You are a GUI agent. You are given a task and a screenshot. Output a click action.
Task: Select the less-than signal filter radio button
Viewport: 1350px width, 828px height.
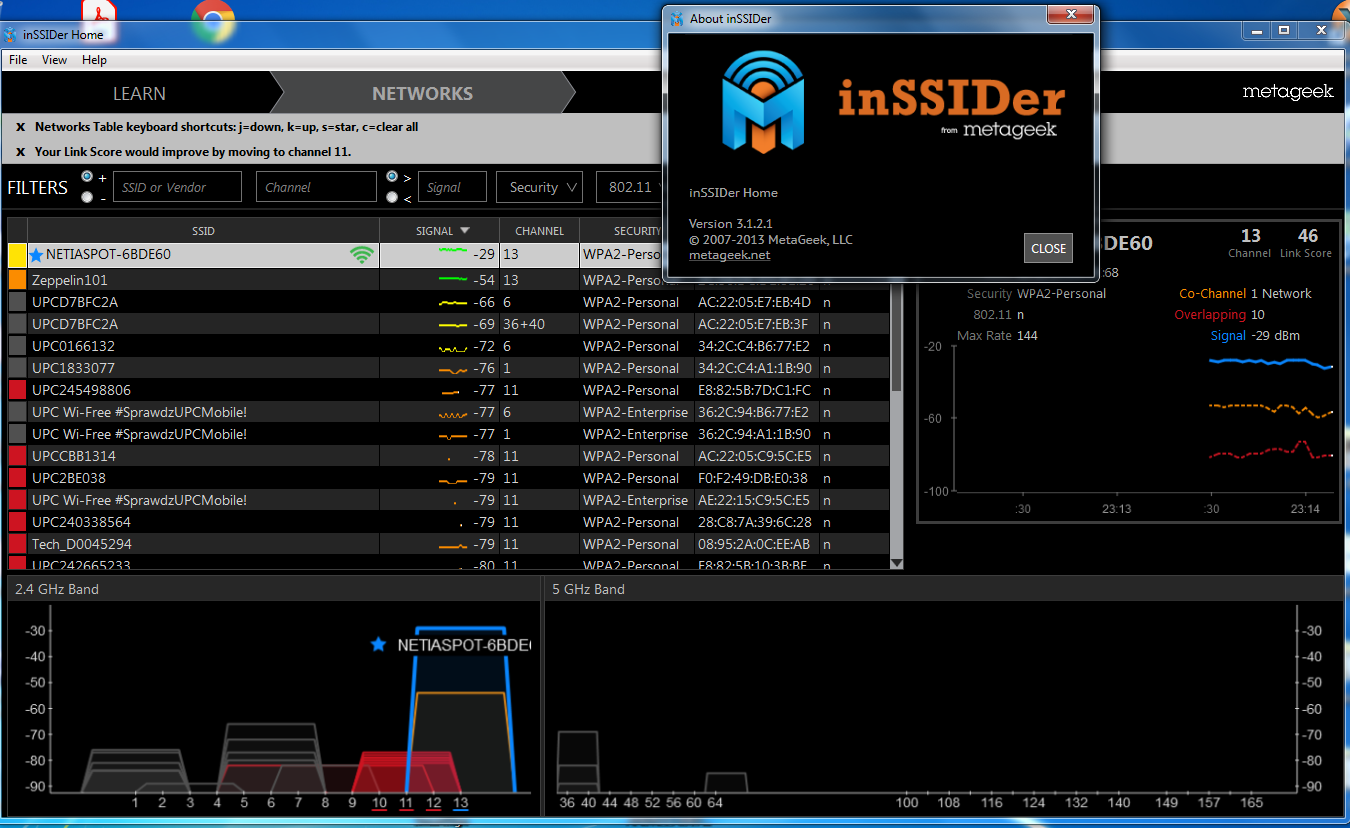(x=392, y=197)
